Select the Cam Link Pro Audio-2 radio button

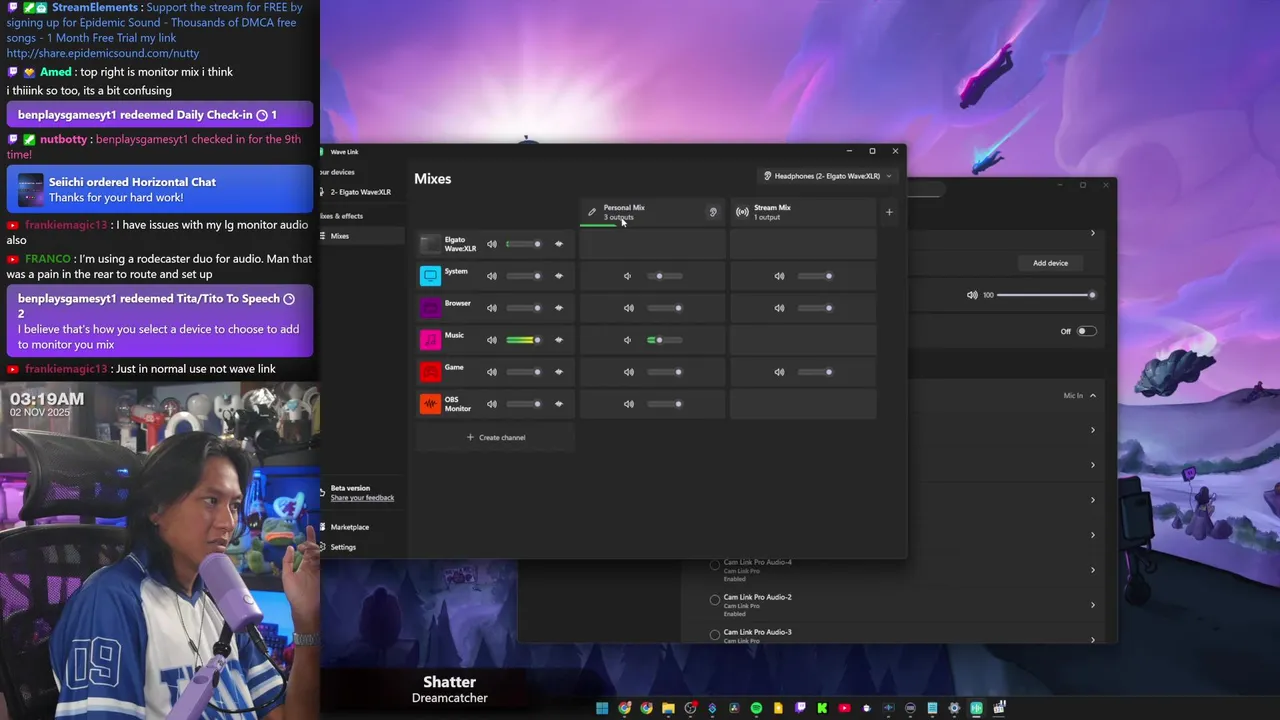click(x=715, y=600)
